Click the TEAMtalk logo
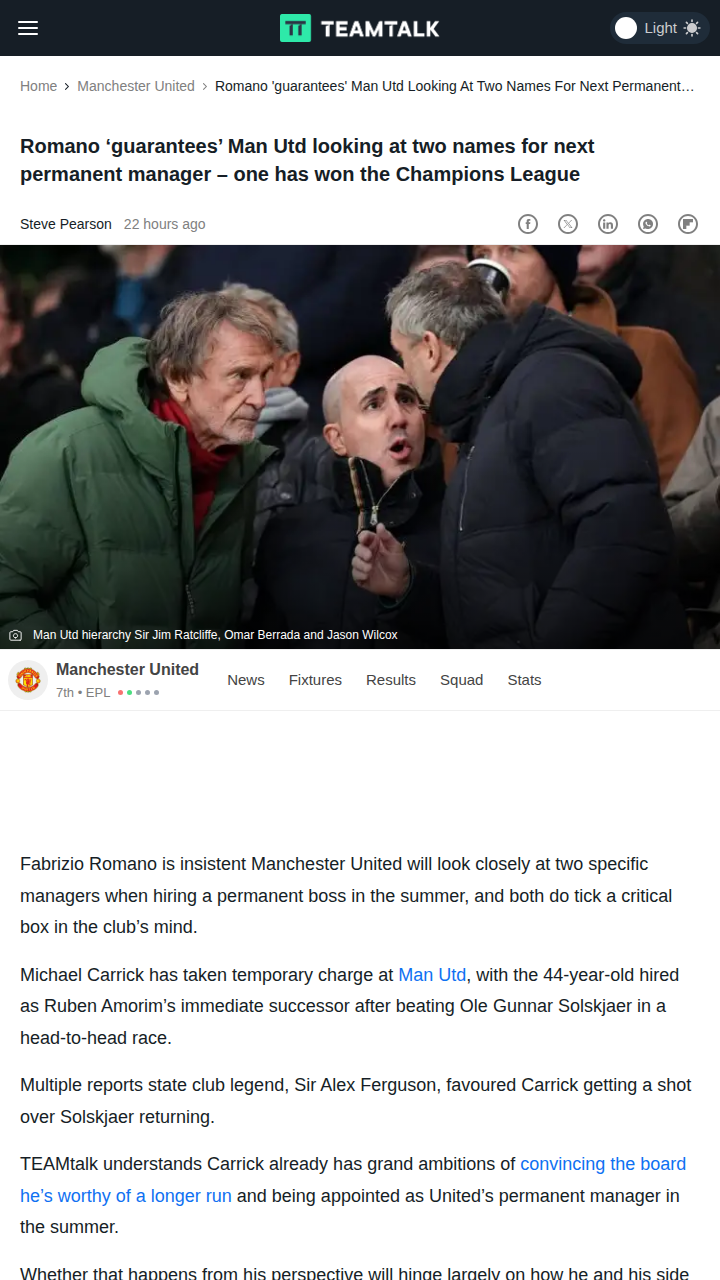 (360, 28)
